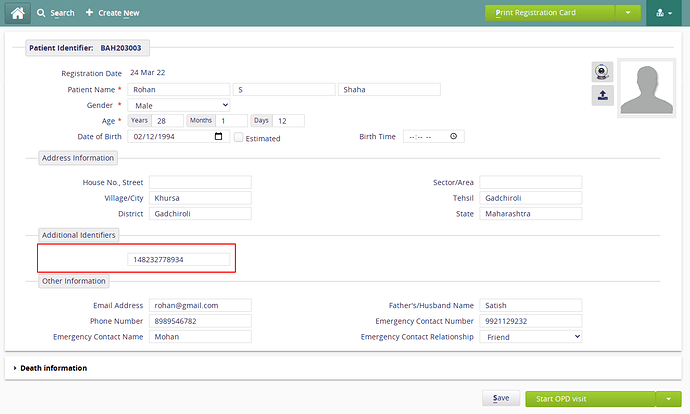Image resolution: width=690 pixels, height=414 pixels.
Task: Click Address Information section header
Action: click(x=78, y=158)
